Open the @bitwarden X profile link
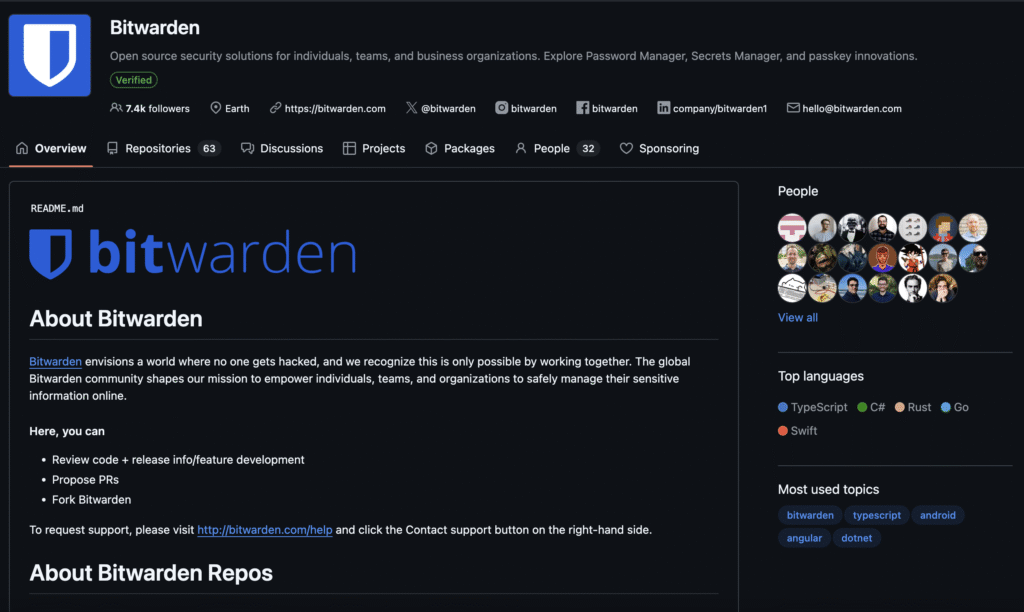 pyautogui.click(x=448, y=108)
